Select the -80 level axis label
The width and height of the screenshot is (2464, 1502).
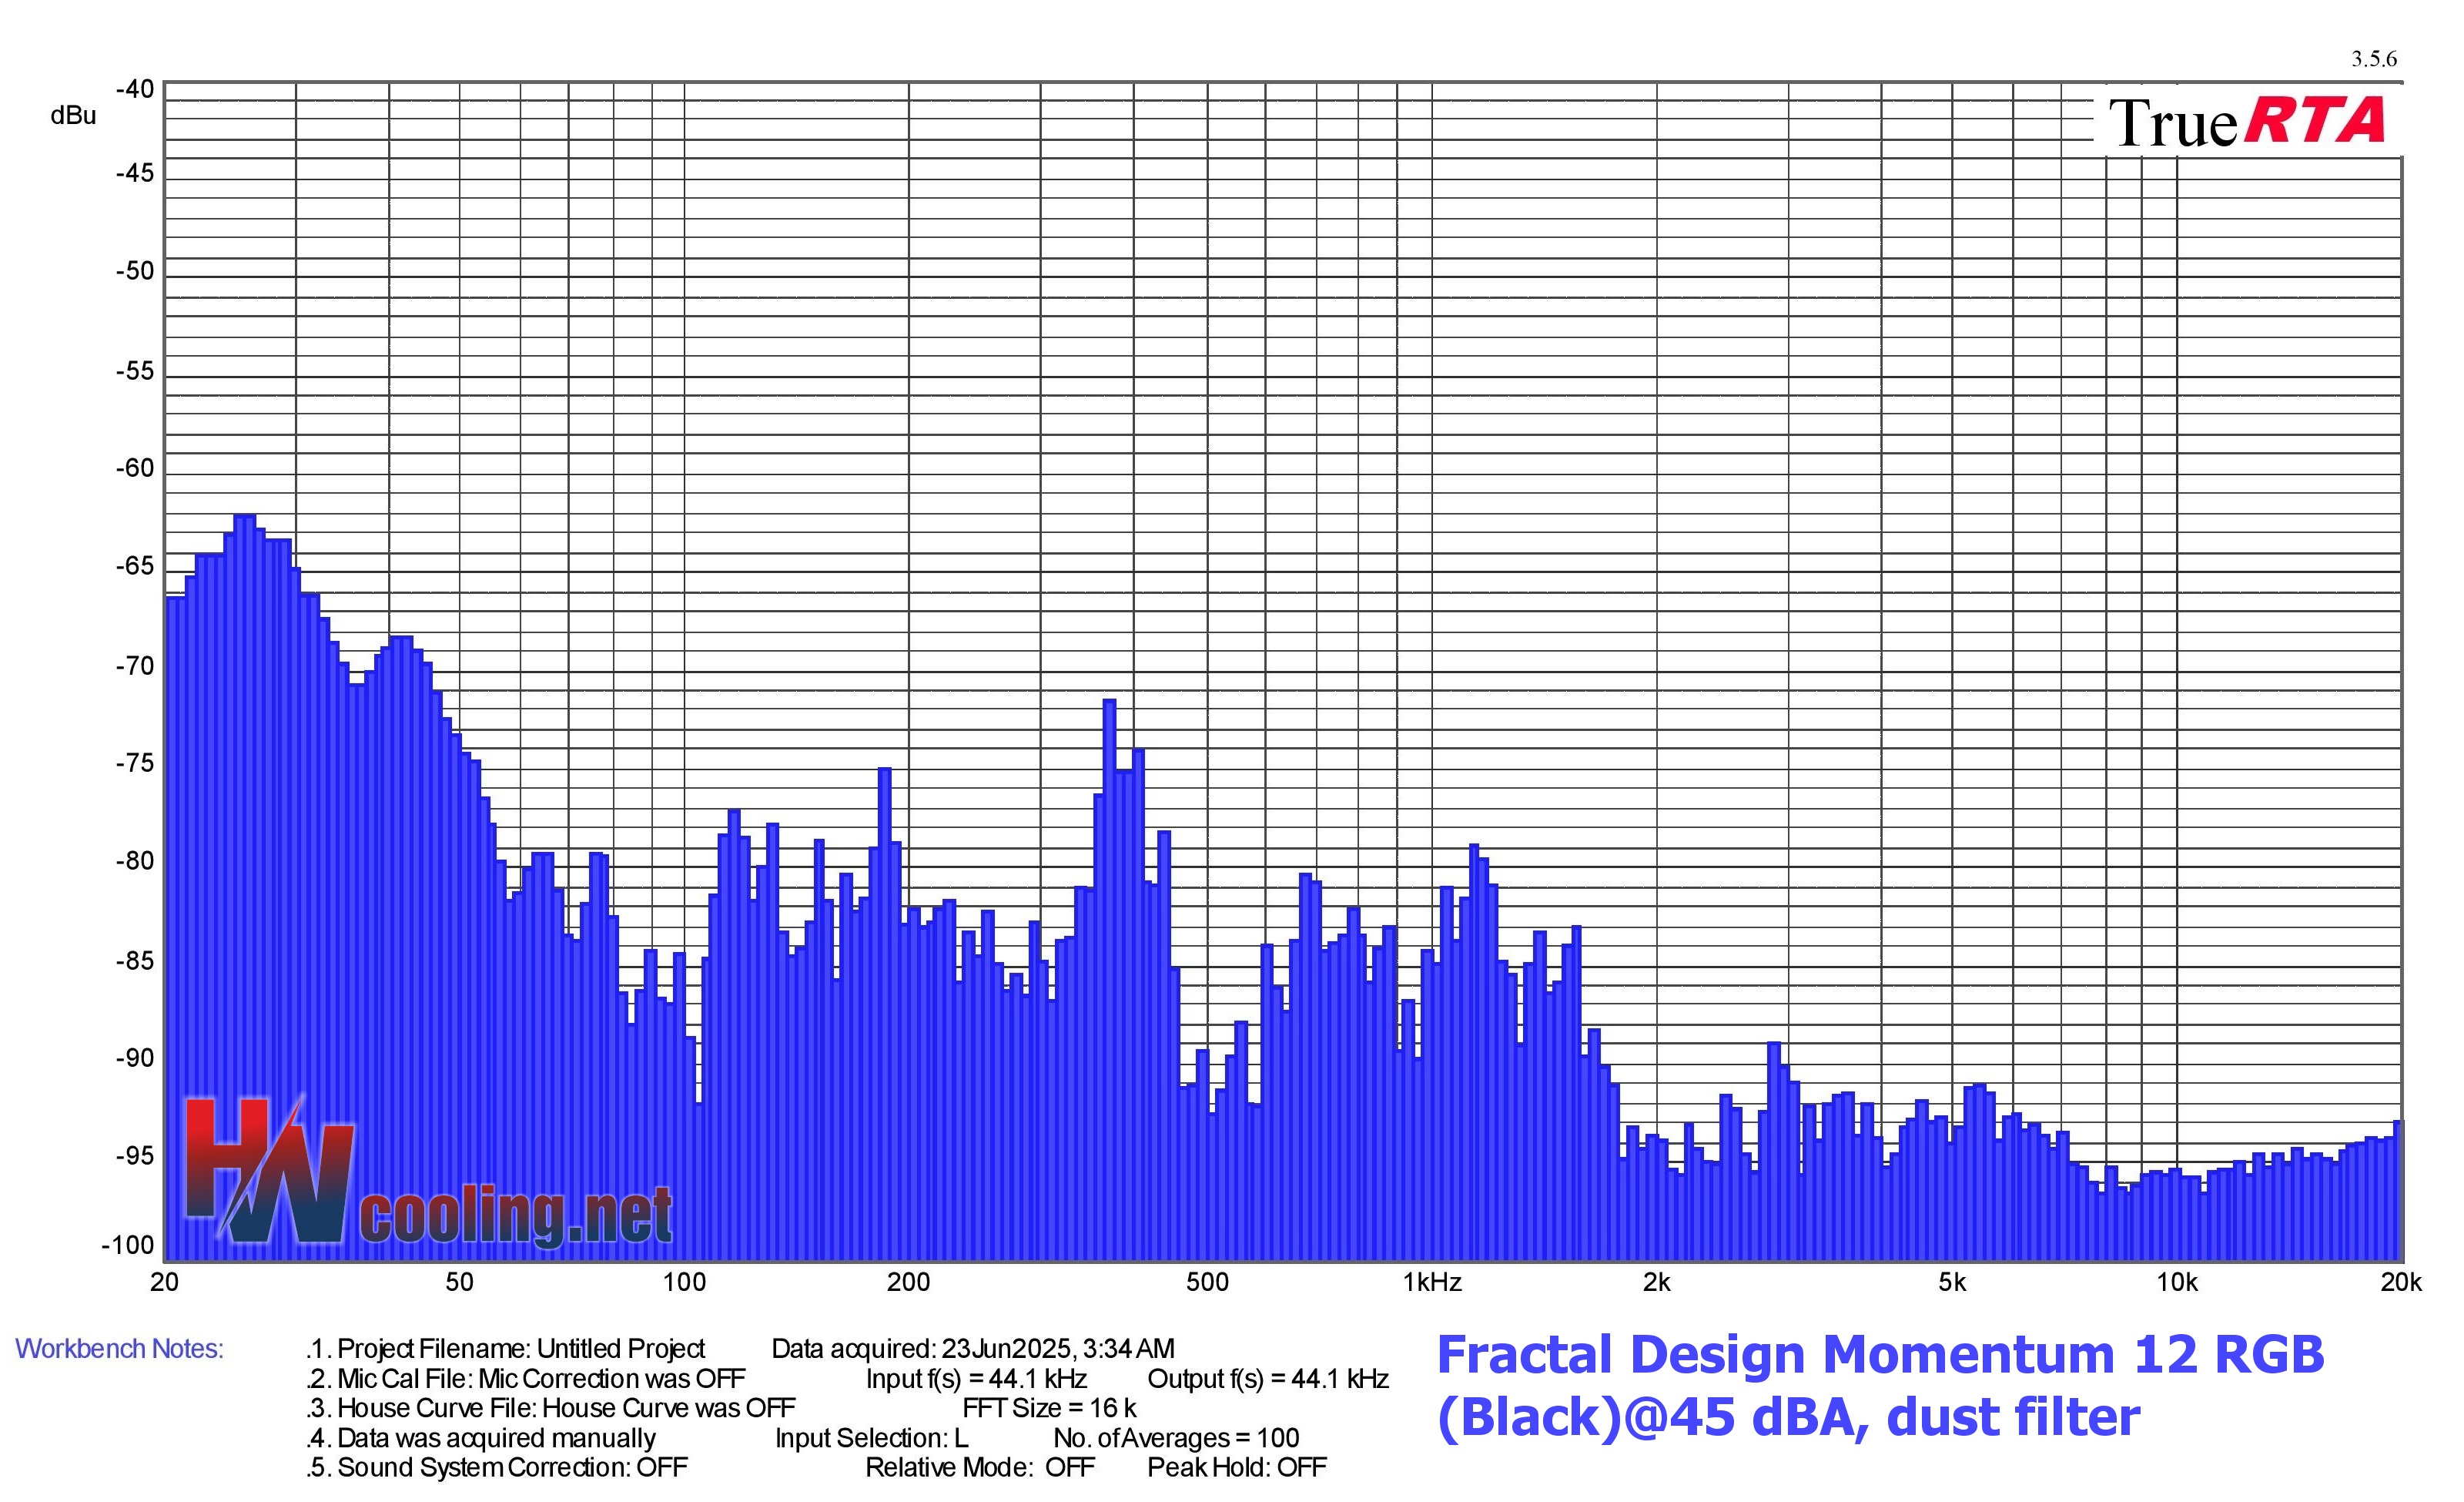pyautogui.click(x=135, y=861)
